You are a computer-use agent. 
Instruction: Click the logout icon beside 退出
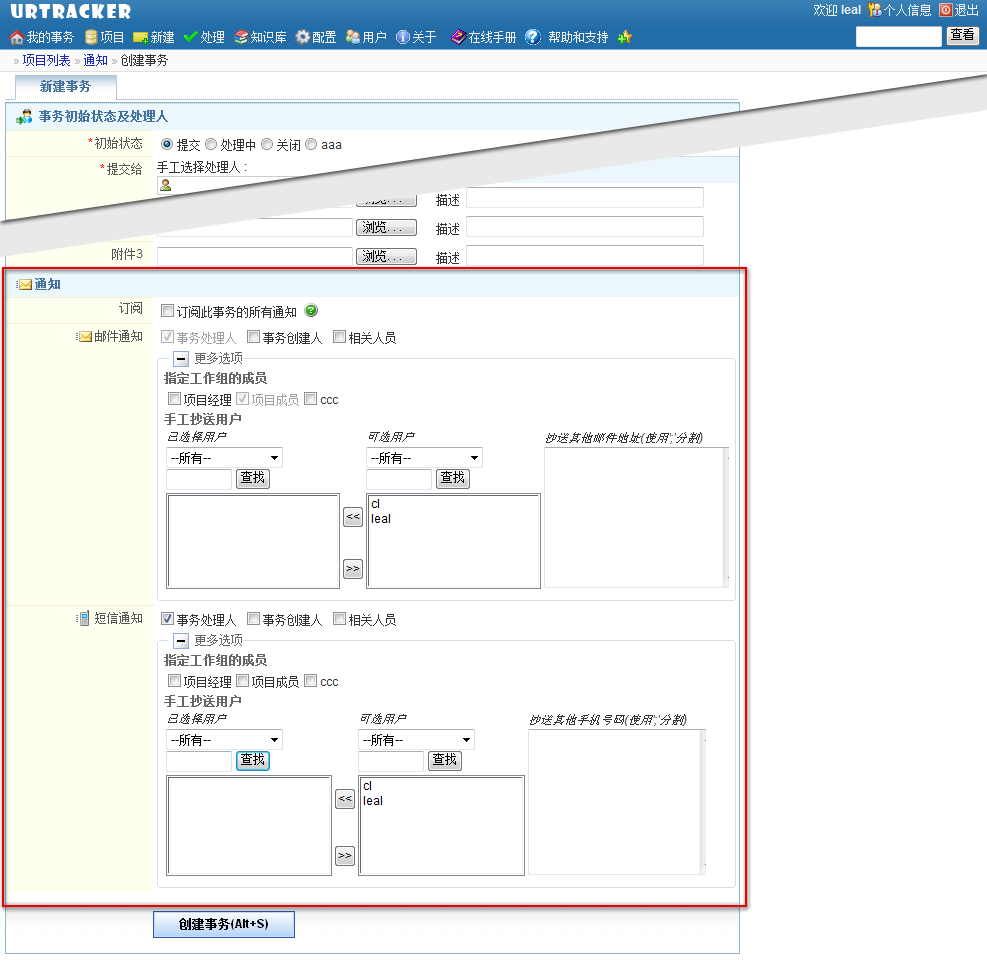(x=945, y=9)
